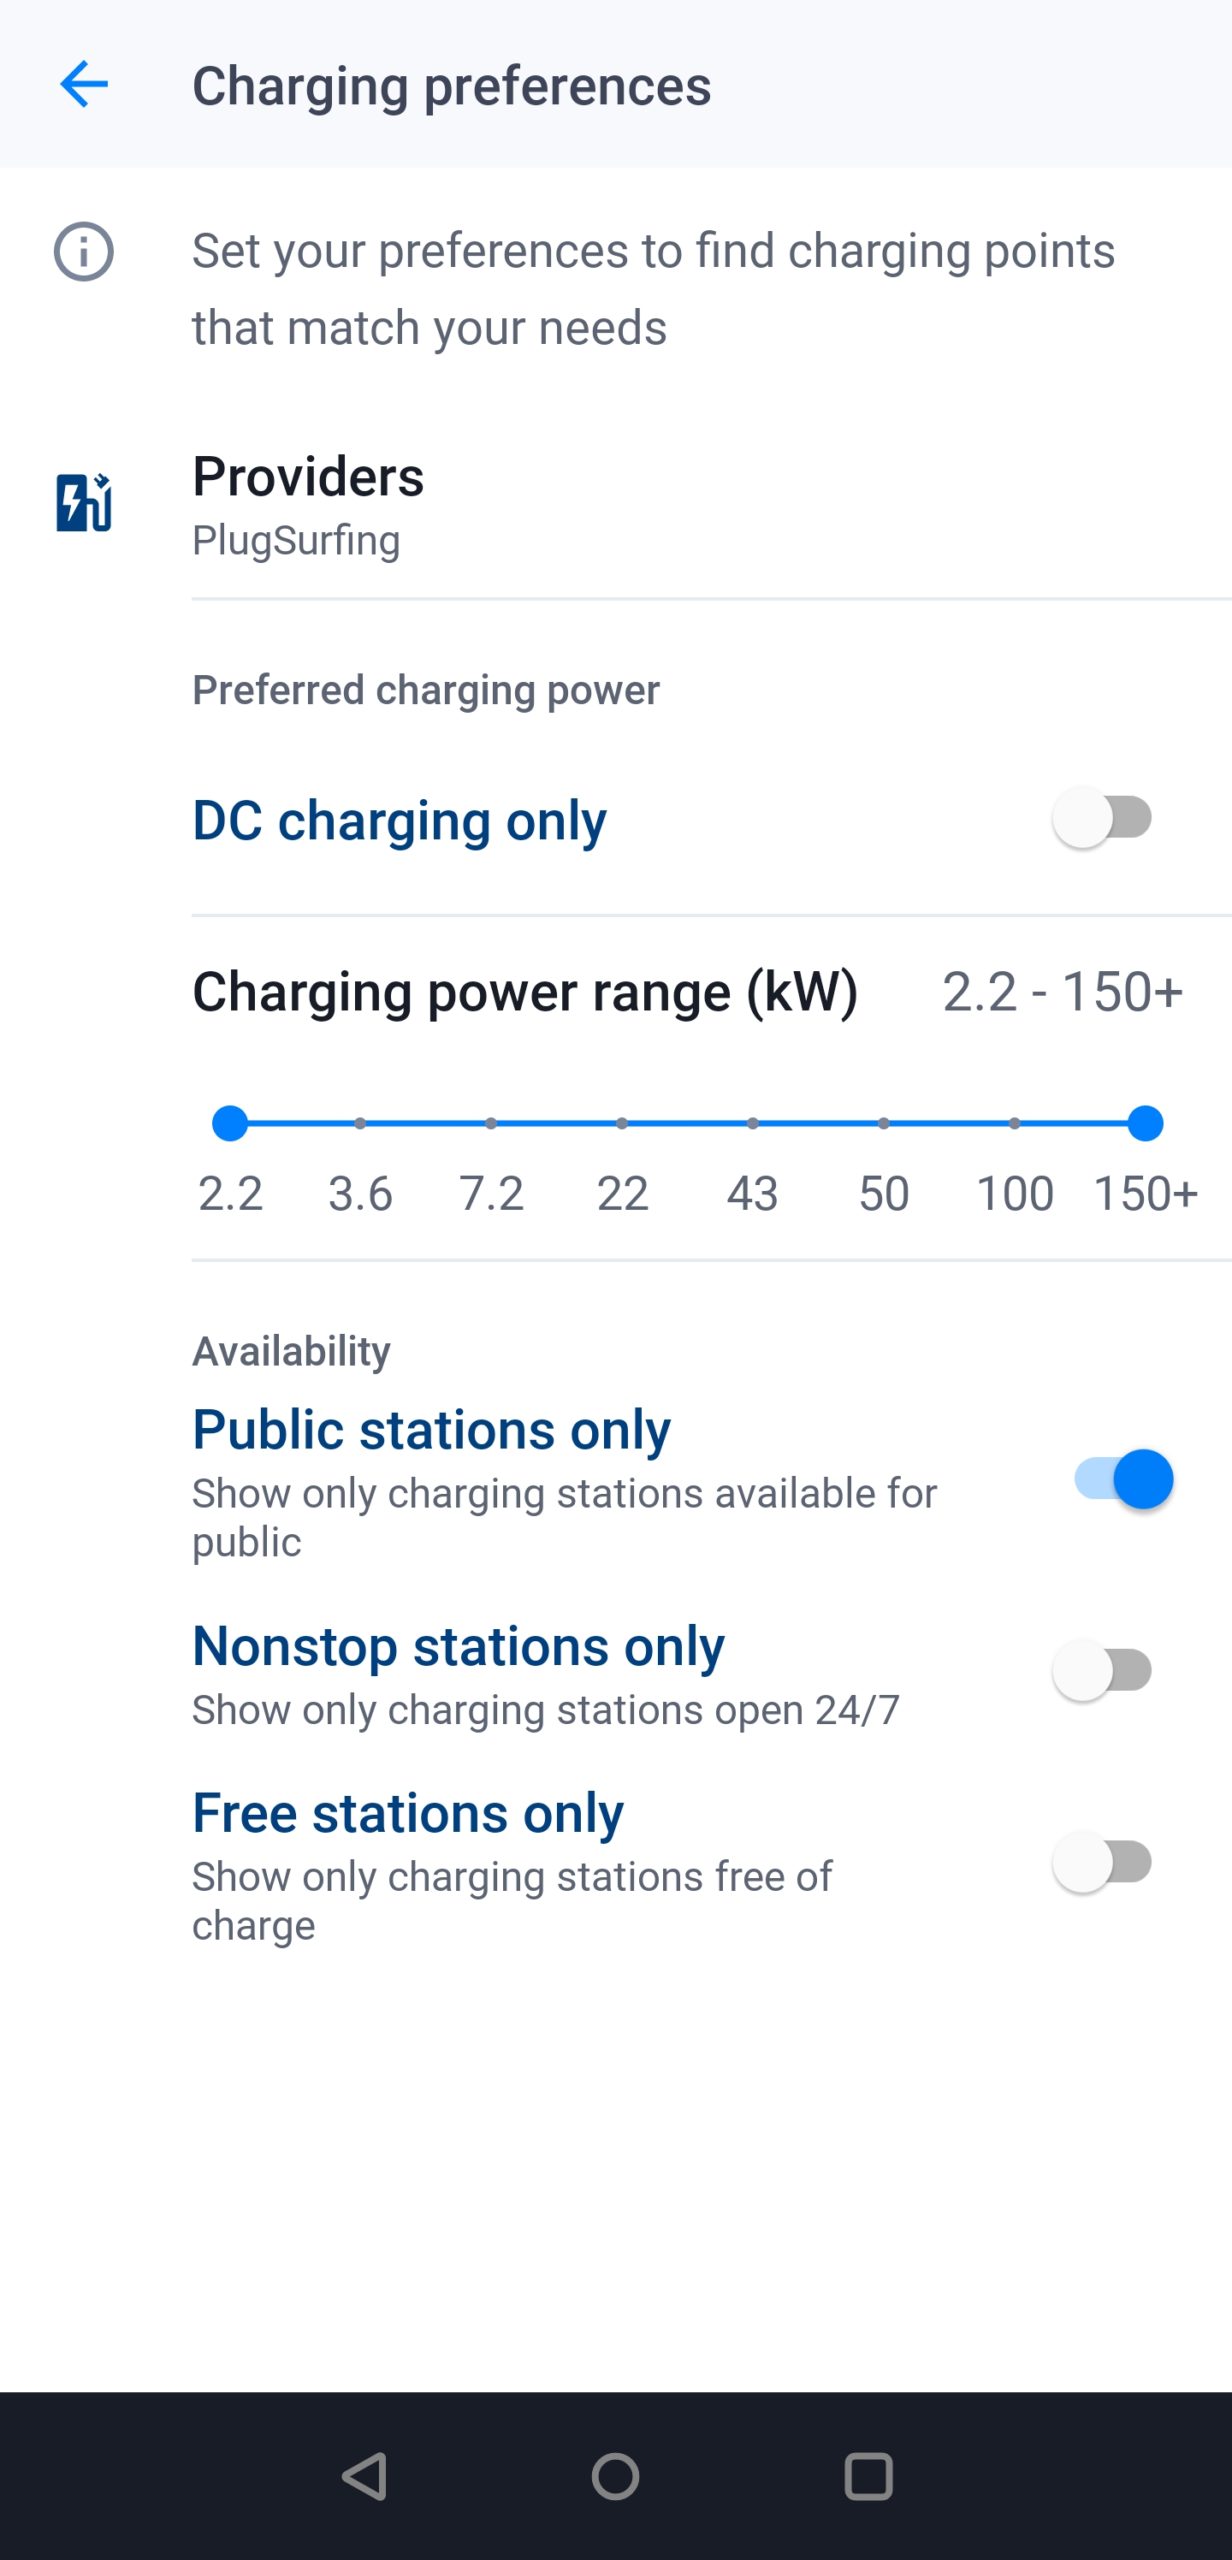Turn on Nonstop stations only switch
This screenshot has height=2560, width=1232.
coord(1102,1670)
